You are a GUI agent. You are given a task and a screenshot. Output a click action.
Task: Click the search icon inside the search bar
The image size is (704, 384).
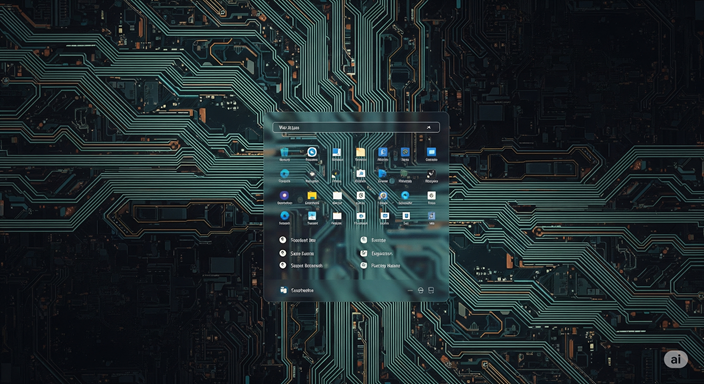429,128
